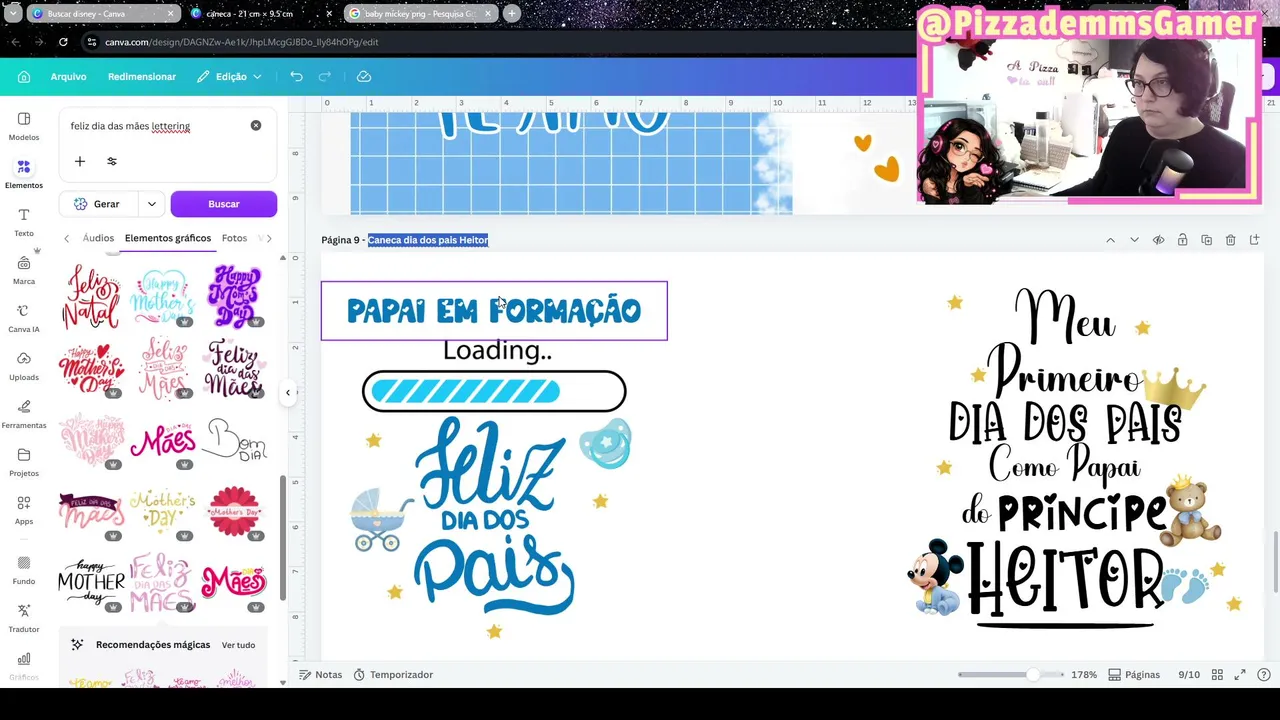
Task: Open the Apps panel
Action: 24,510
